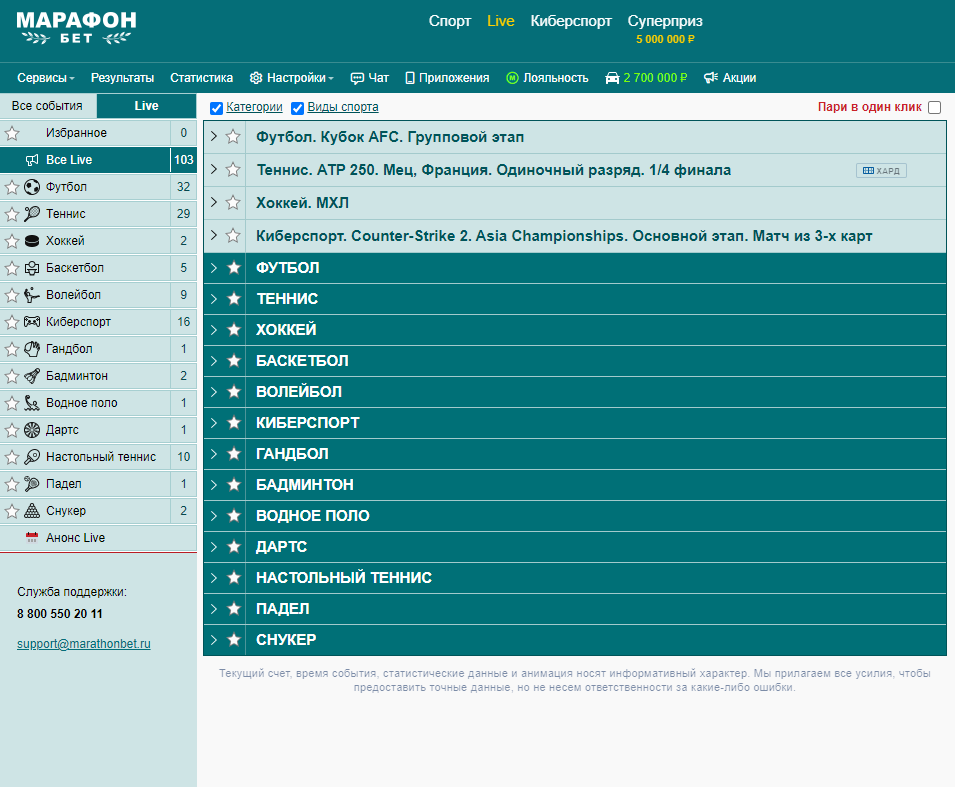The height and width of the screenshot is (787, 955).
Task: Click the ХОККЕЙ section header title
Action: (x=286, y=330)
